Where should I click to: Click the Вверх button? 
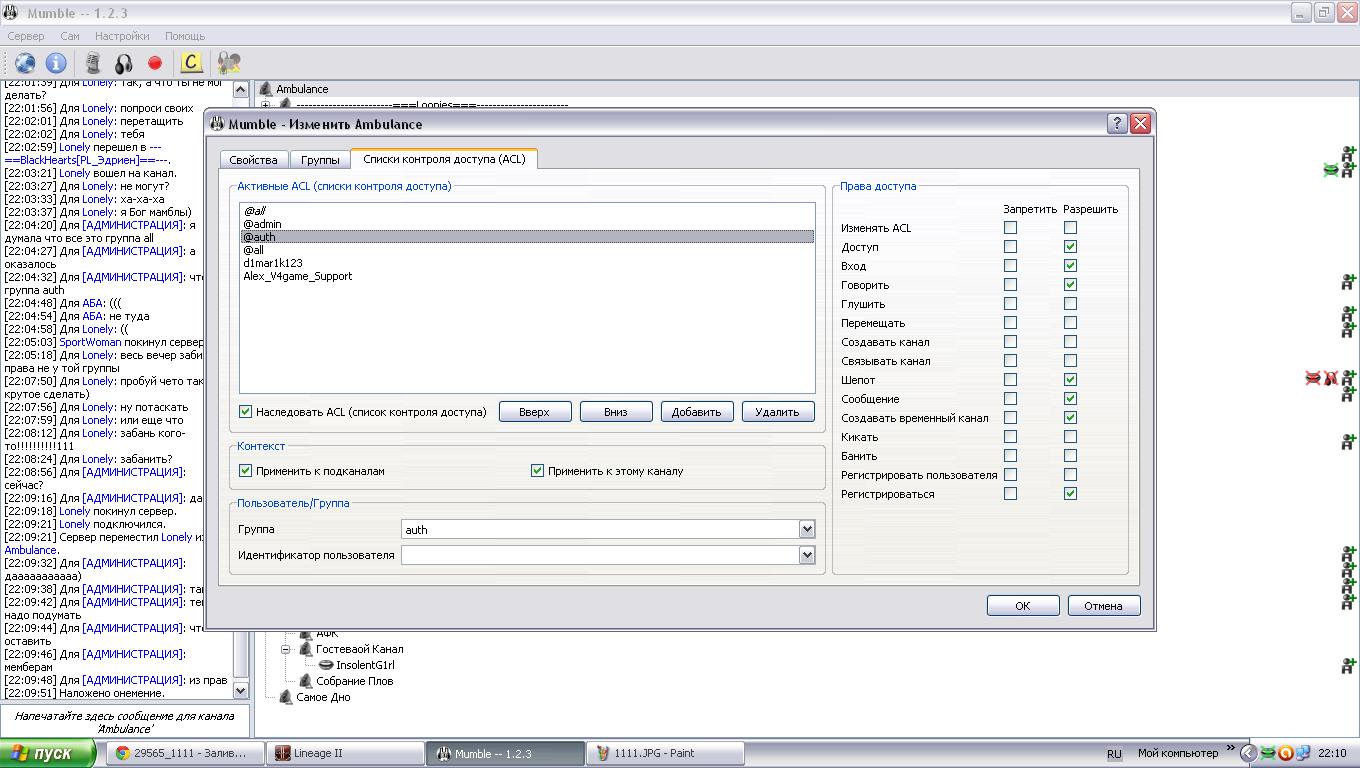click(535, 412)
